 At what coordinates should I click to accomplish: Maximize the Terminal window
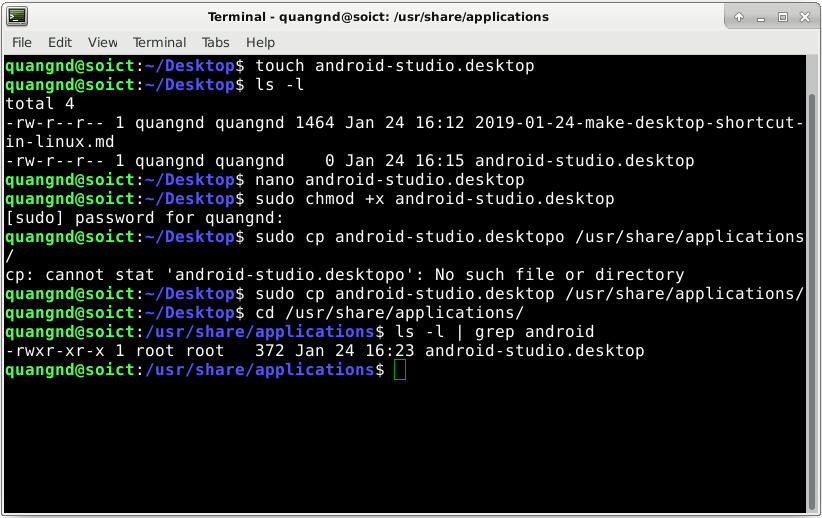[x=783, y=17]
